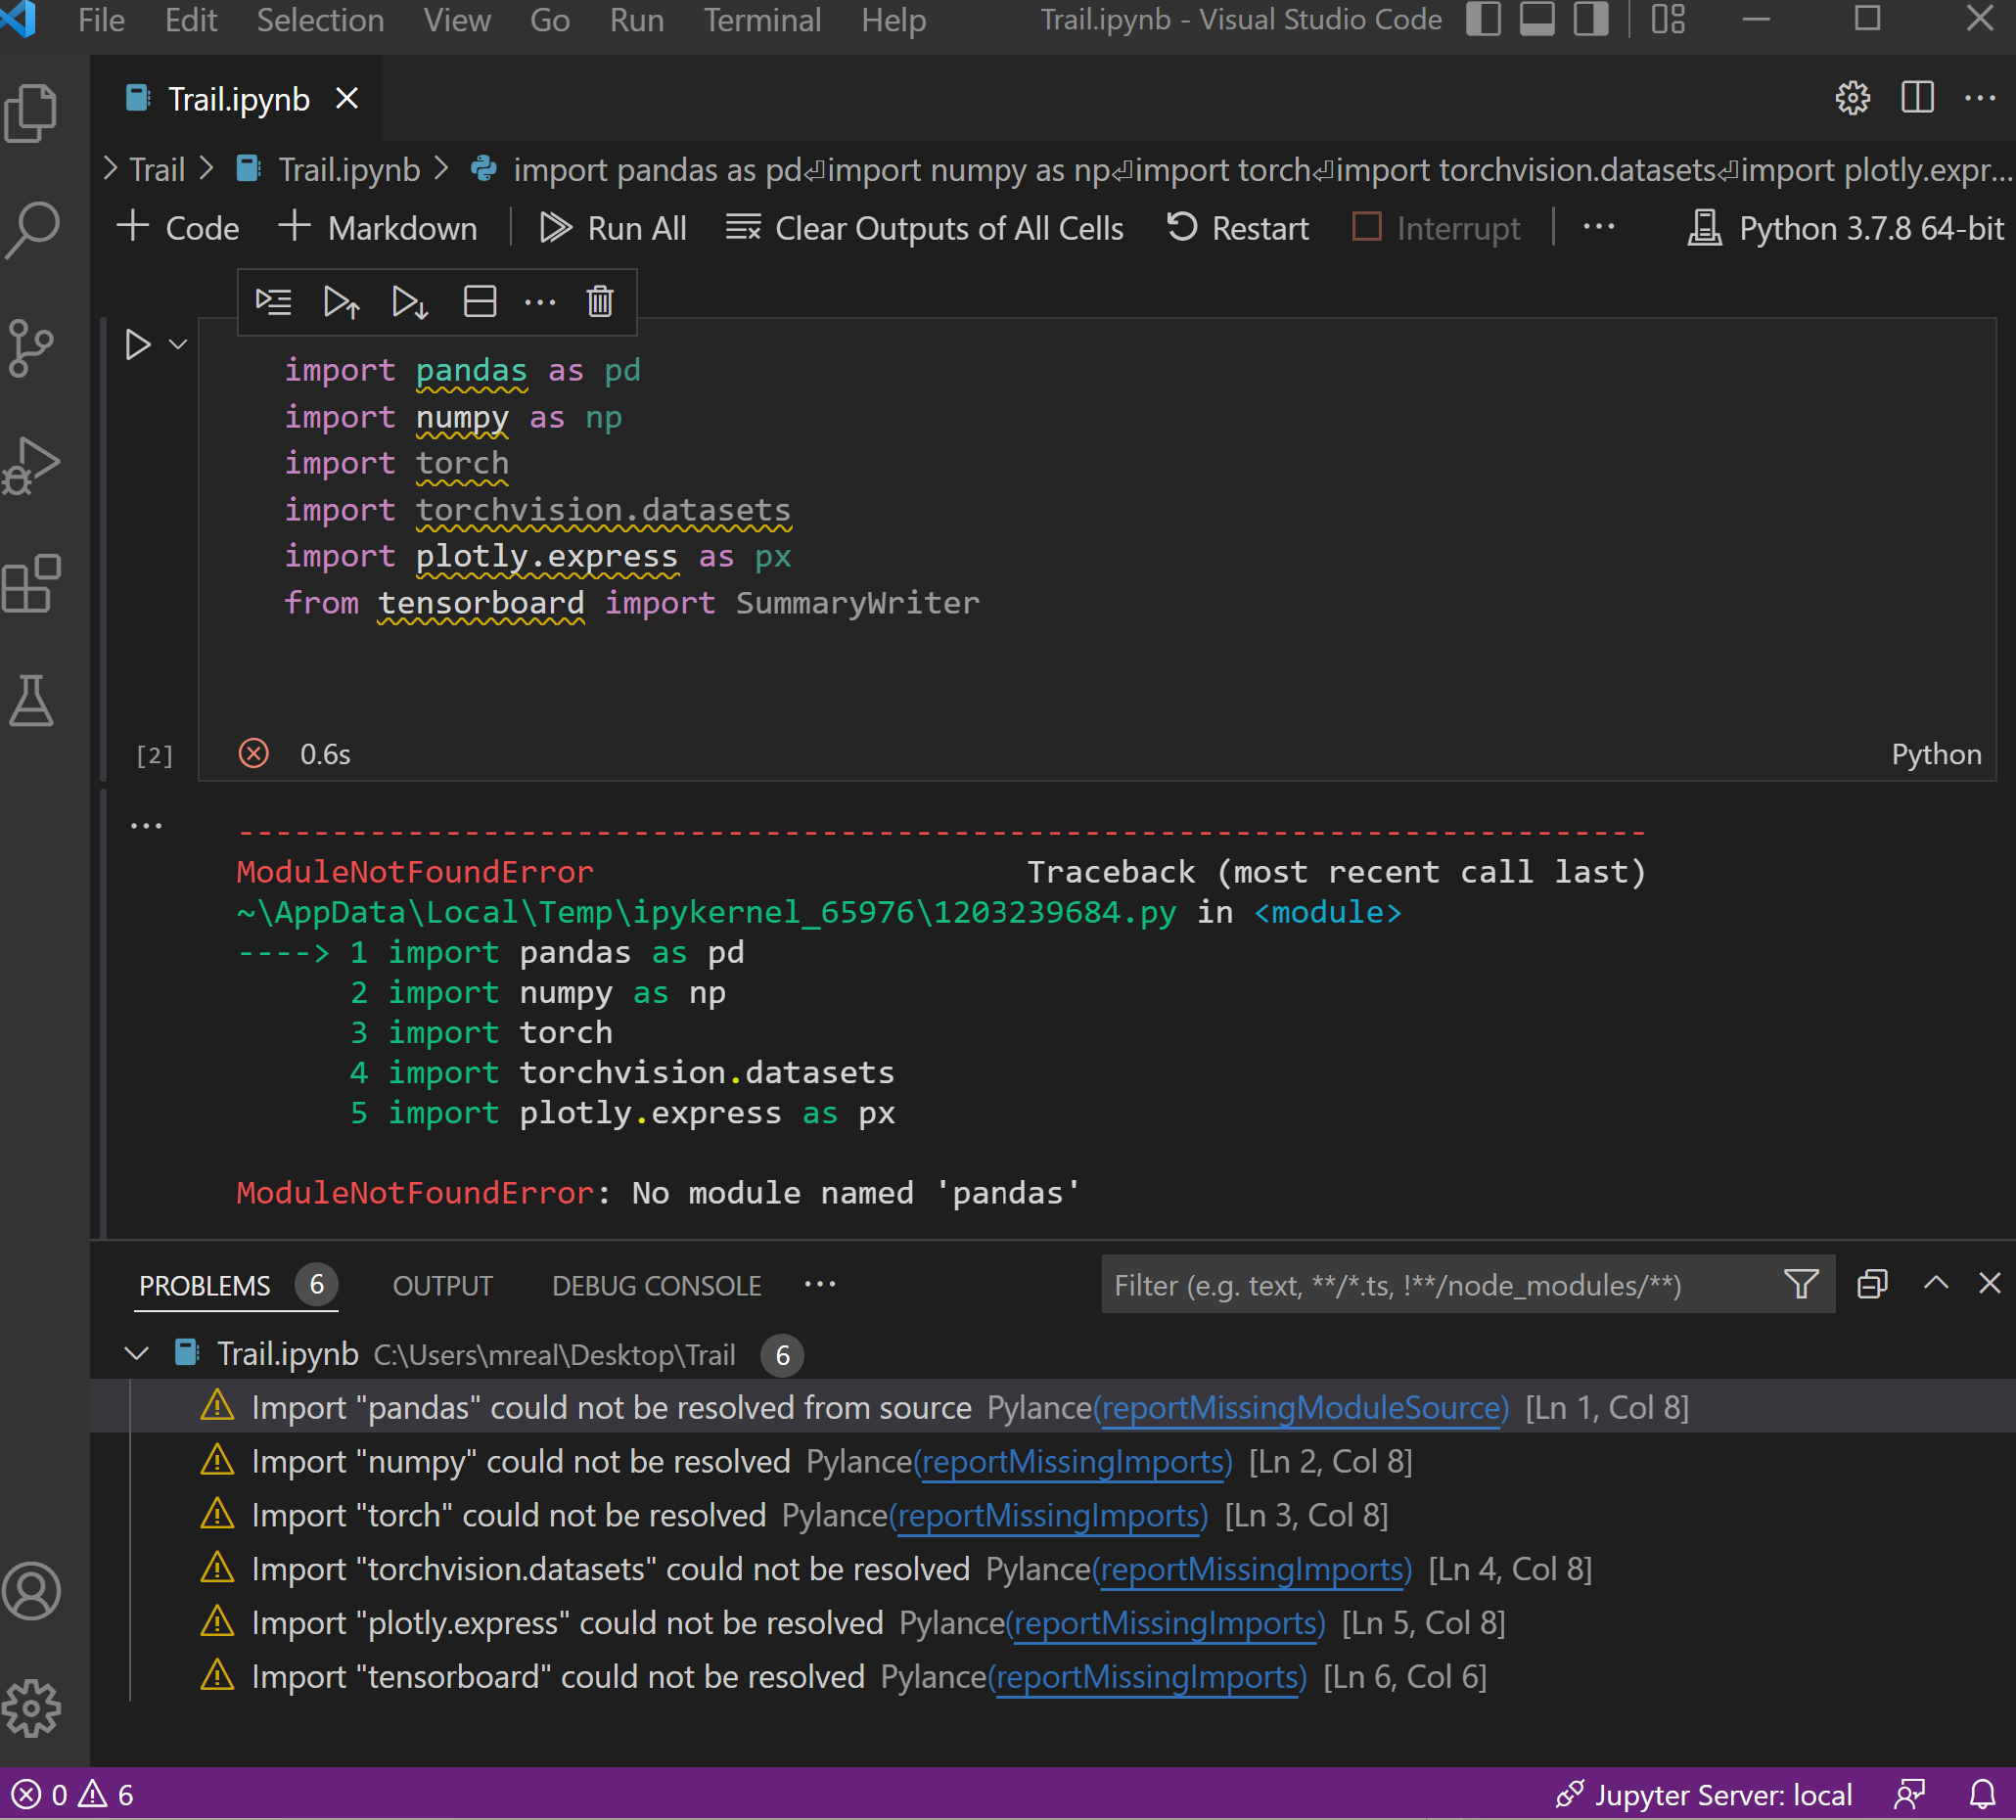Screen dimensions: 2016x1820
Task: Toggle the Primary Side Bar layout
Action: tap(1483, 19)
